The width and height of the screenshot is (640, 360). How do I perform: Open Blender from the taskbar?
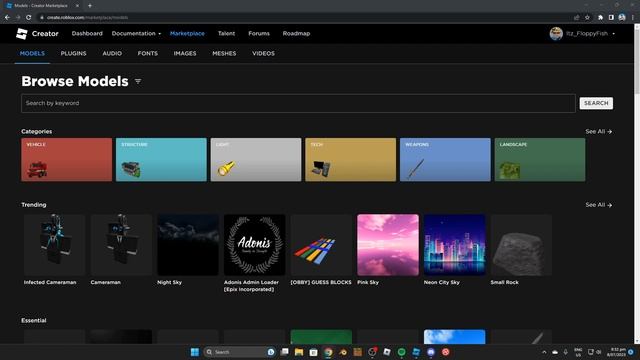343,352
